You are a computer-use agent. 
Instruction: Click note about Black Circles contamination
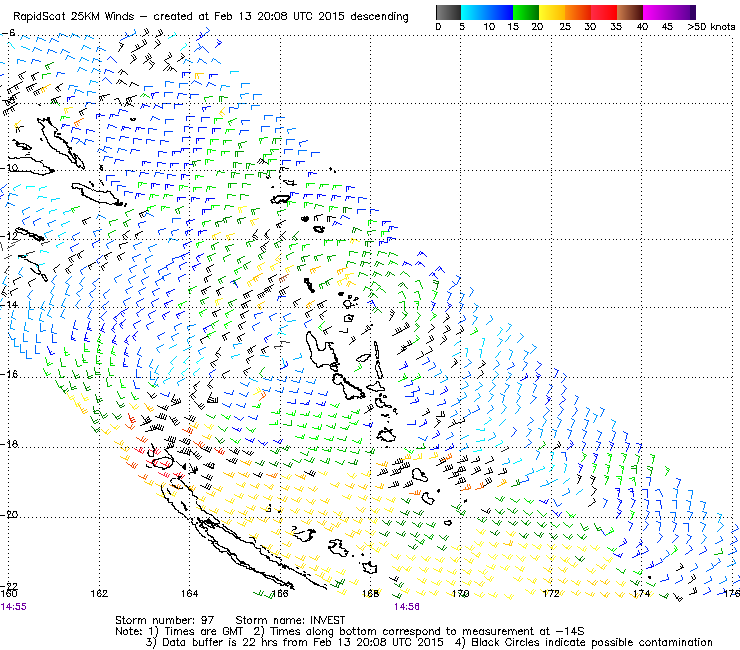click(584, 642)
